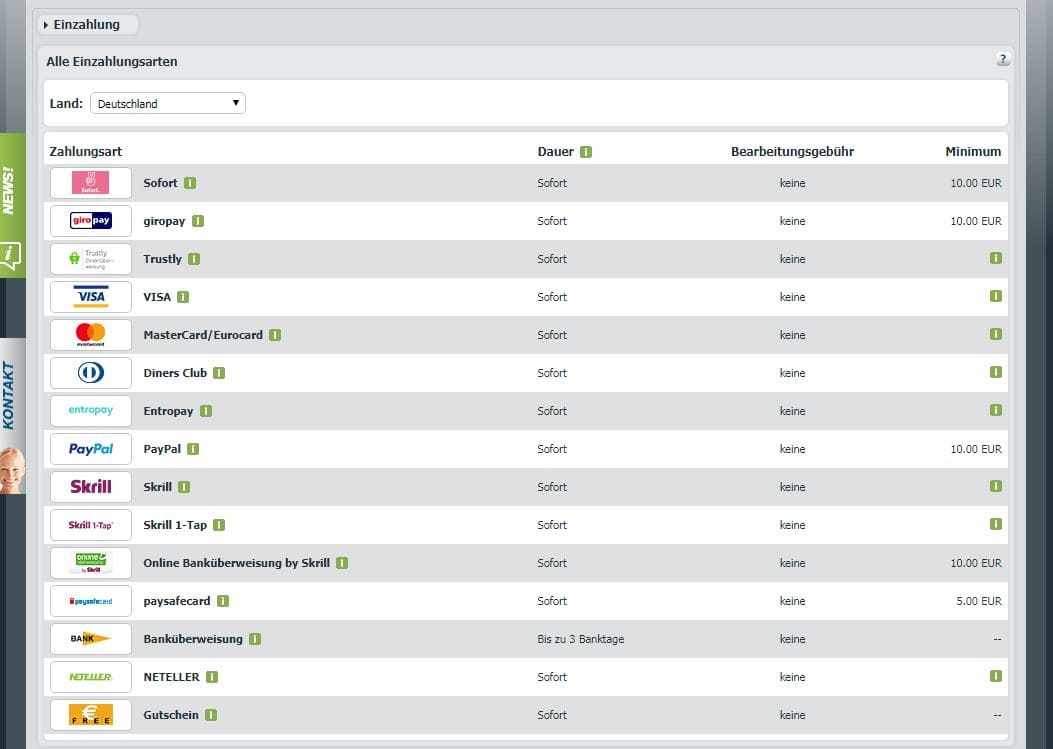The image size is (1053, 749).
Task: Click the Entropay logo
Action: pyautogui.click(x=91, y=410)
